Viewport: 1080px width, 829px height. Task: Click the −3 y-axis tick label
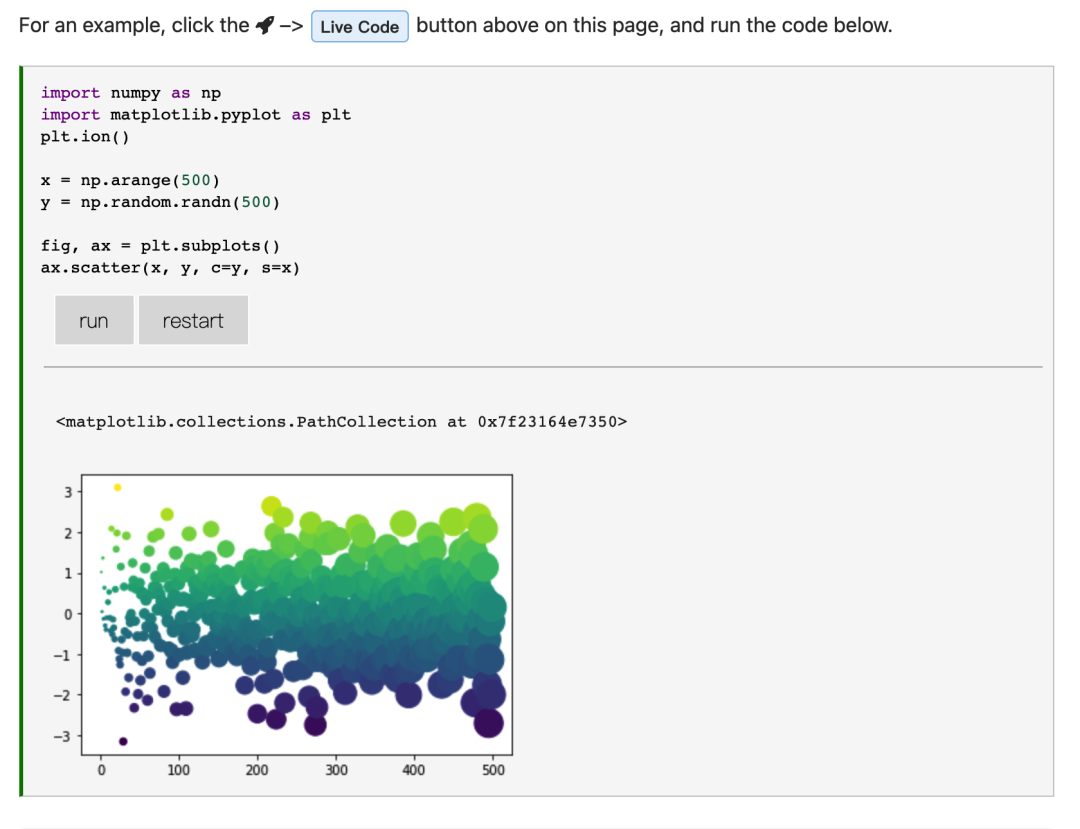pyautogui.click(x=64, y=736)
